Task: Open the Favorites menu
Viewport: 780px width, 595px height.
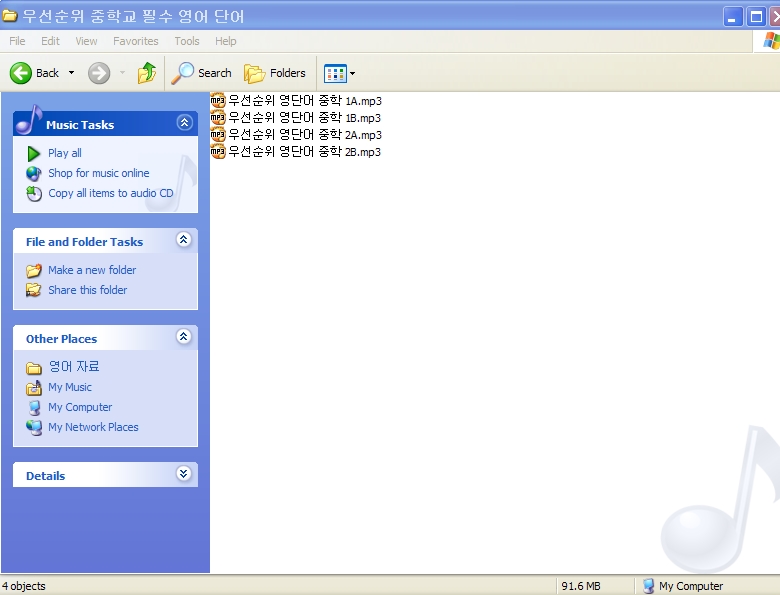Action: tap(135, 41)
